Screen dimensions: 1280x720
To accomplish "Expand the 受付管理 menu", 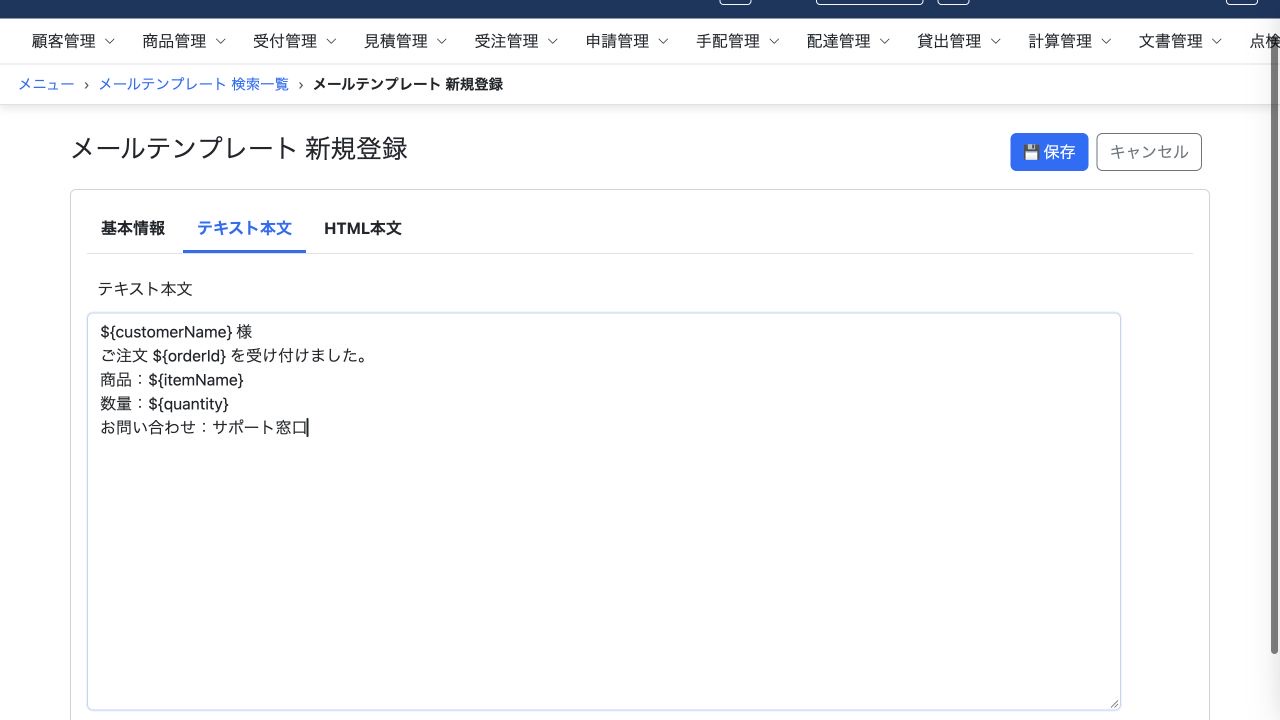I will 295,41.
